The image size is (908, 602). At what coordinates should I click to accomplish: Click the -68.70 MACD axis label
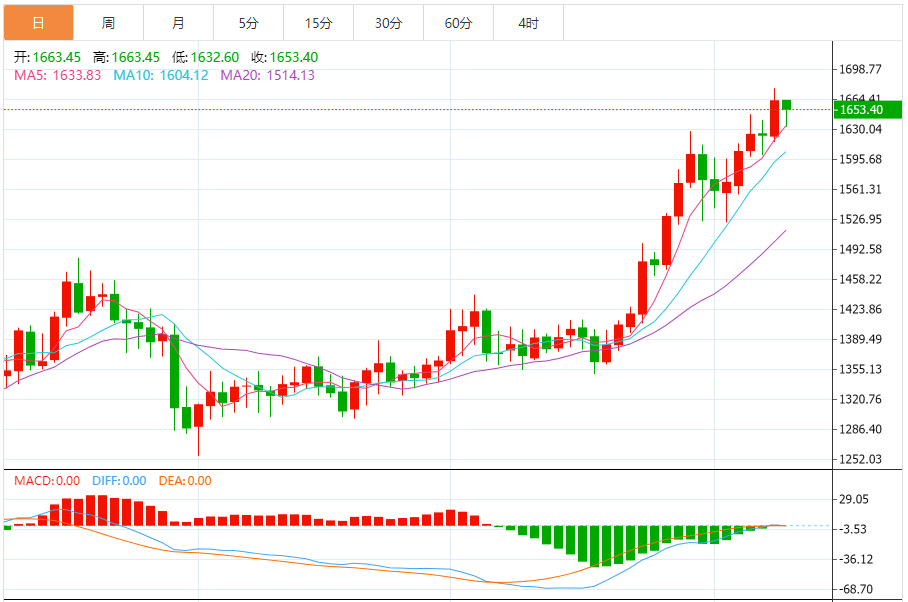[856, 589]
